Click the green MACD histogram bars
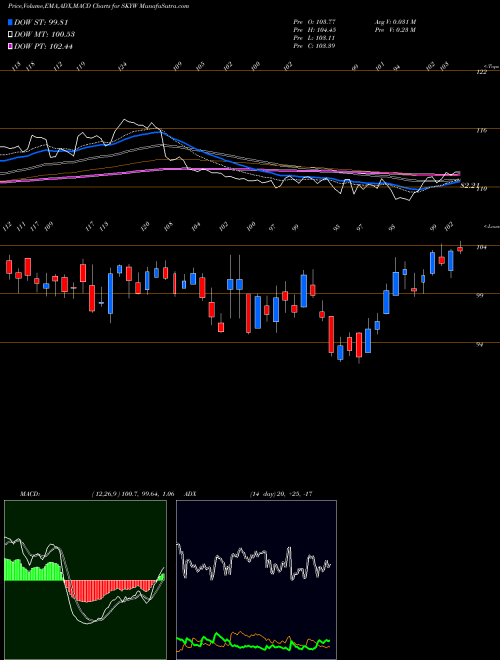 (33, 570)
